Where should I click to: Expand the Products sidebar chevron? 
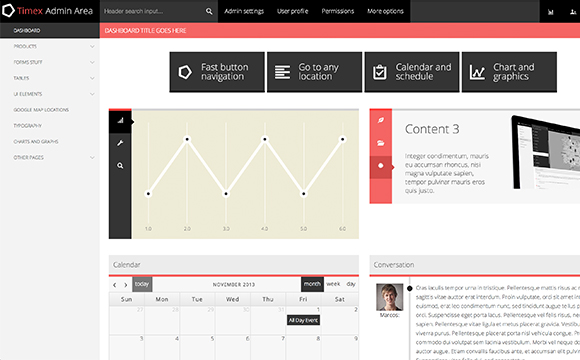pyautogui.click(x=92, y=46)
